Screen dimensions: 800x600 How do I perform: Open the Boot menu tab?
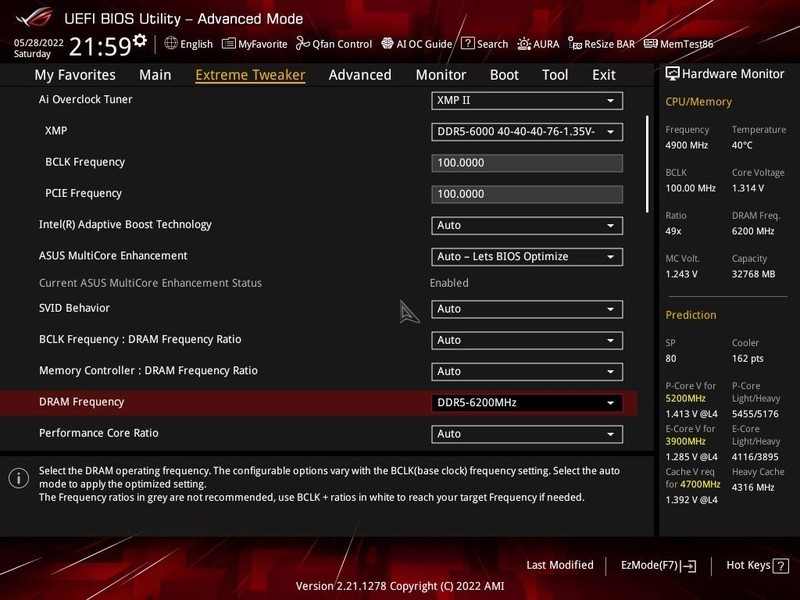504,74
